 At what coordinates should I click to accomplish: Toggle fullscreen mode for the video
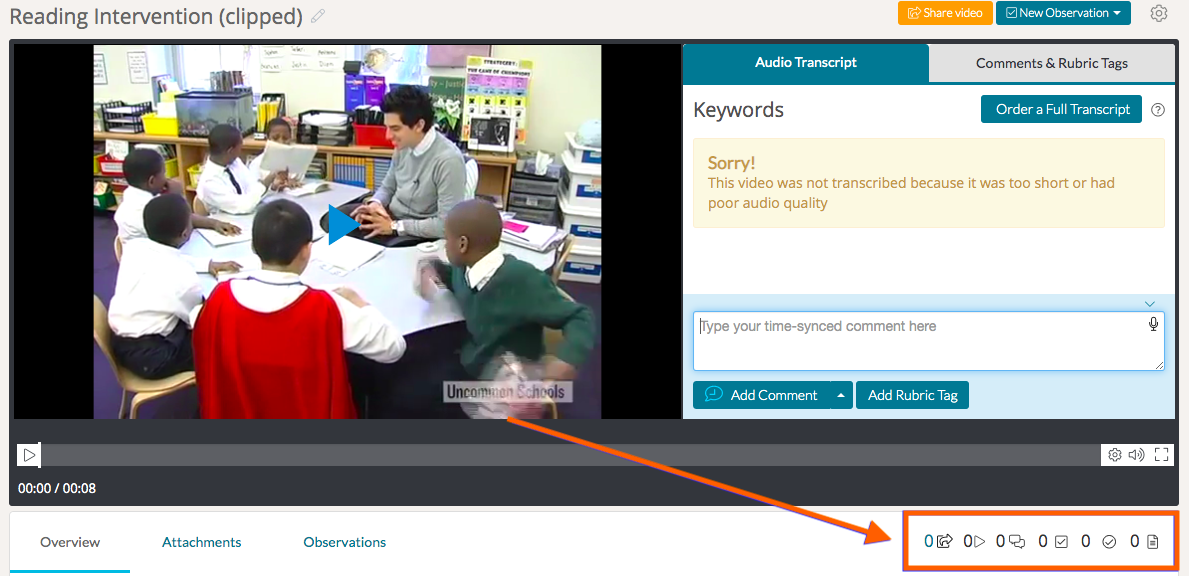[x=1161, y=455]
